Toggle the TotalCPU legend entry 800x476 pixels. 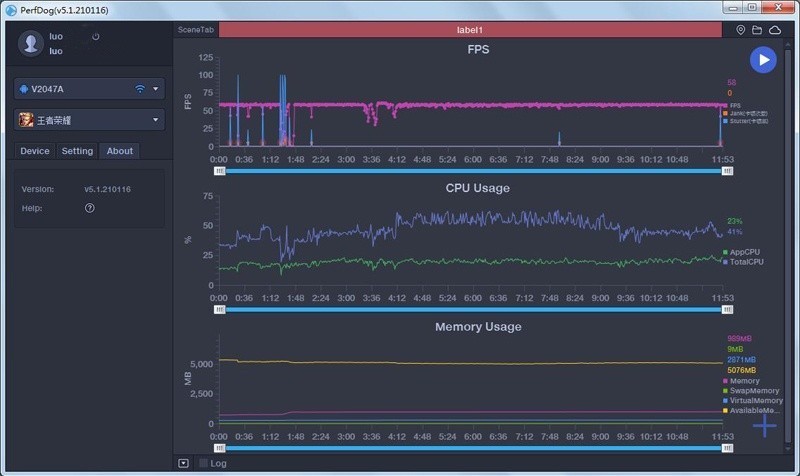pyautogui.click(x=746, y=261)
